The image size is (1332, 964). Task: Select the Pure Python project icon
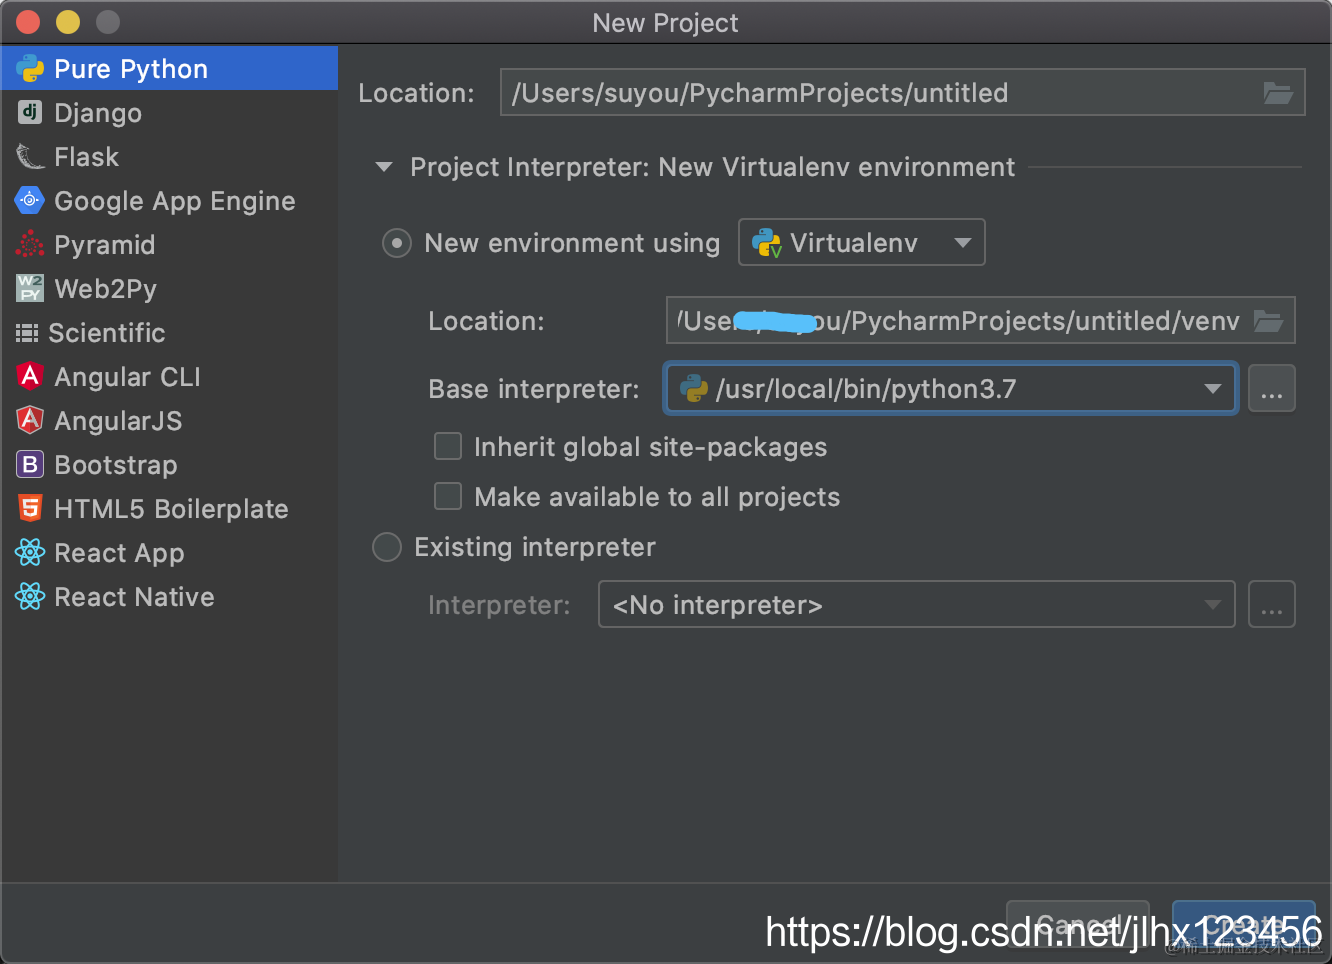[x=30, y=69]
